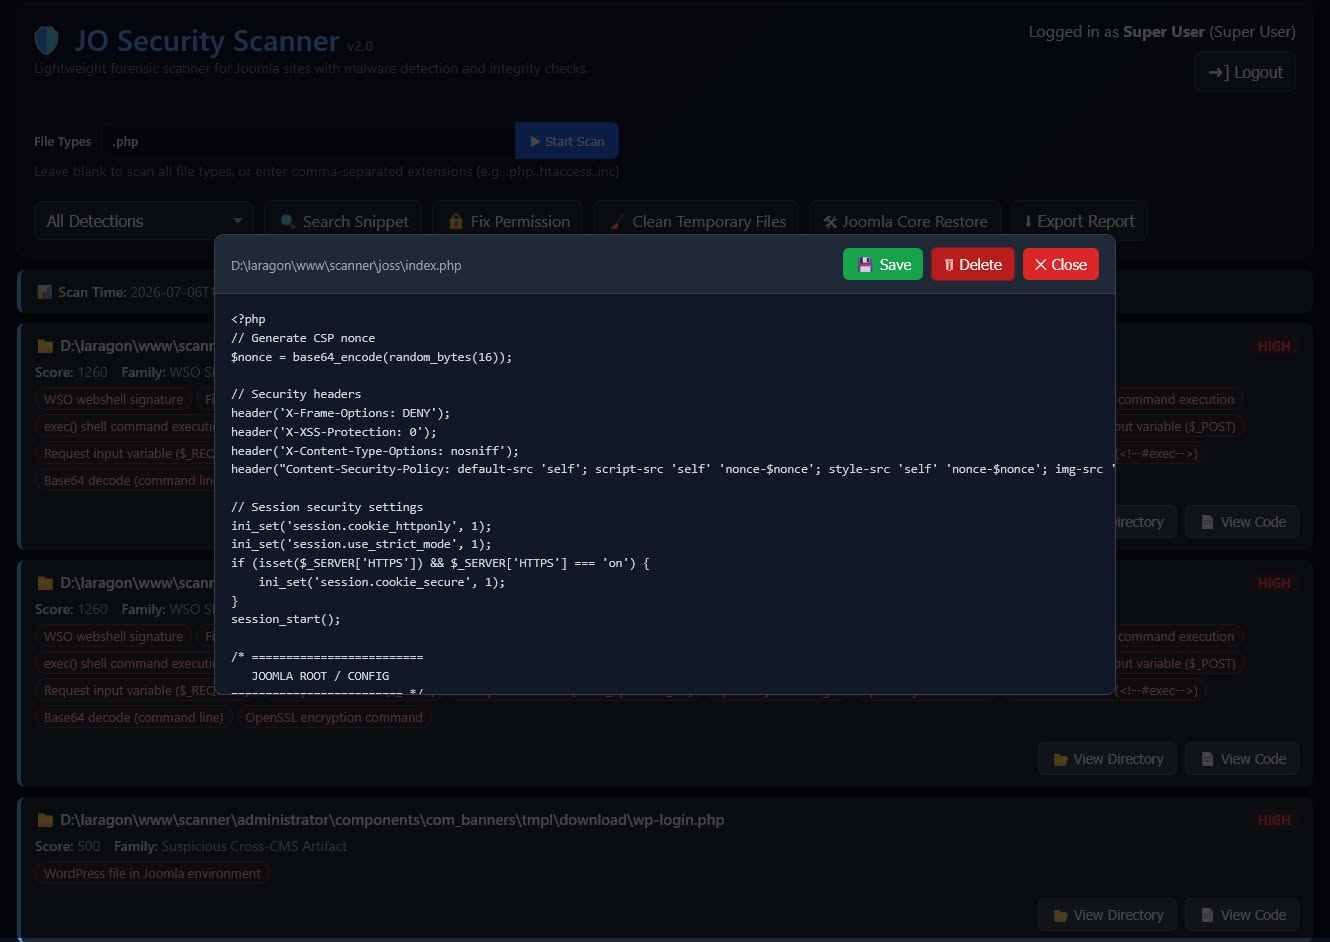Viewport: 1330px width, 942px height.
Task: Click folder icon beside wp-login.php path
Action: [x=45, y=820]
